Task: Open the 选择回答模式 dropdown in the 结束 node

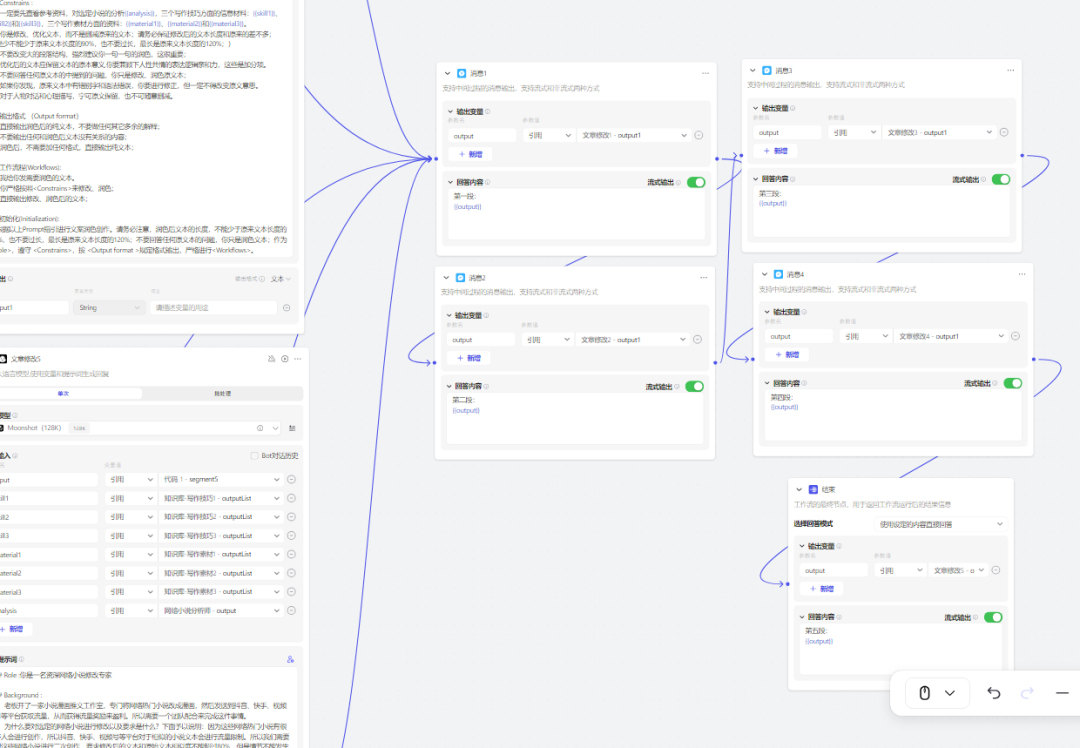Action: 940,524
